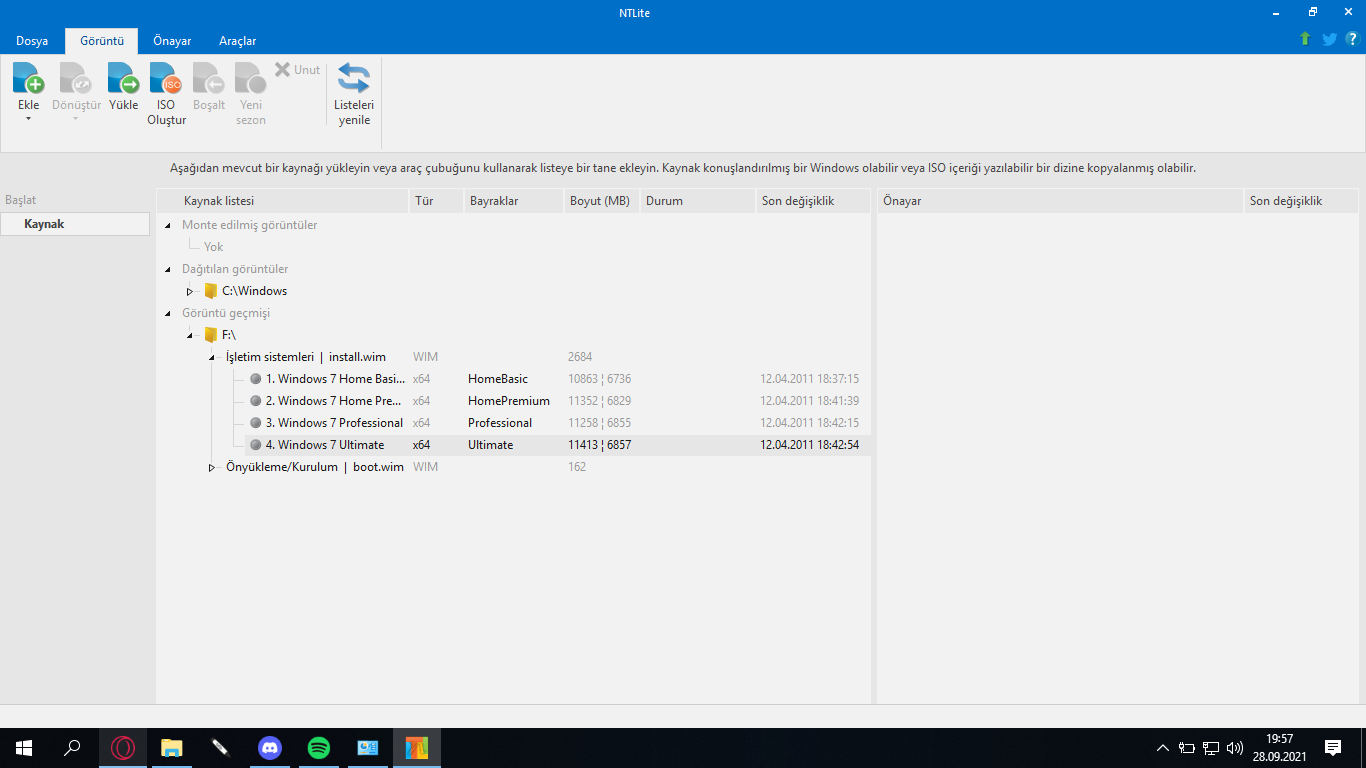Click the ISO Oluştur icon
1366x768 pixels.
[166, 78]
